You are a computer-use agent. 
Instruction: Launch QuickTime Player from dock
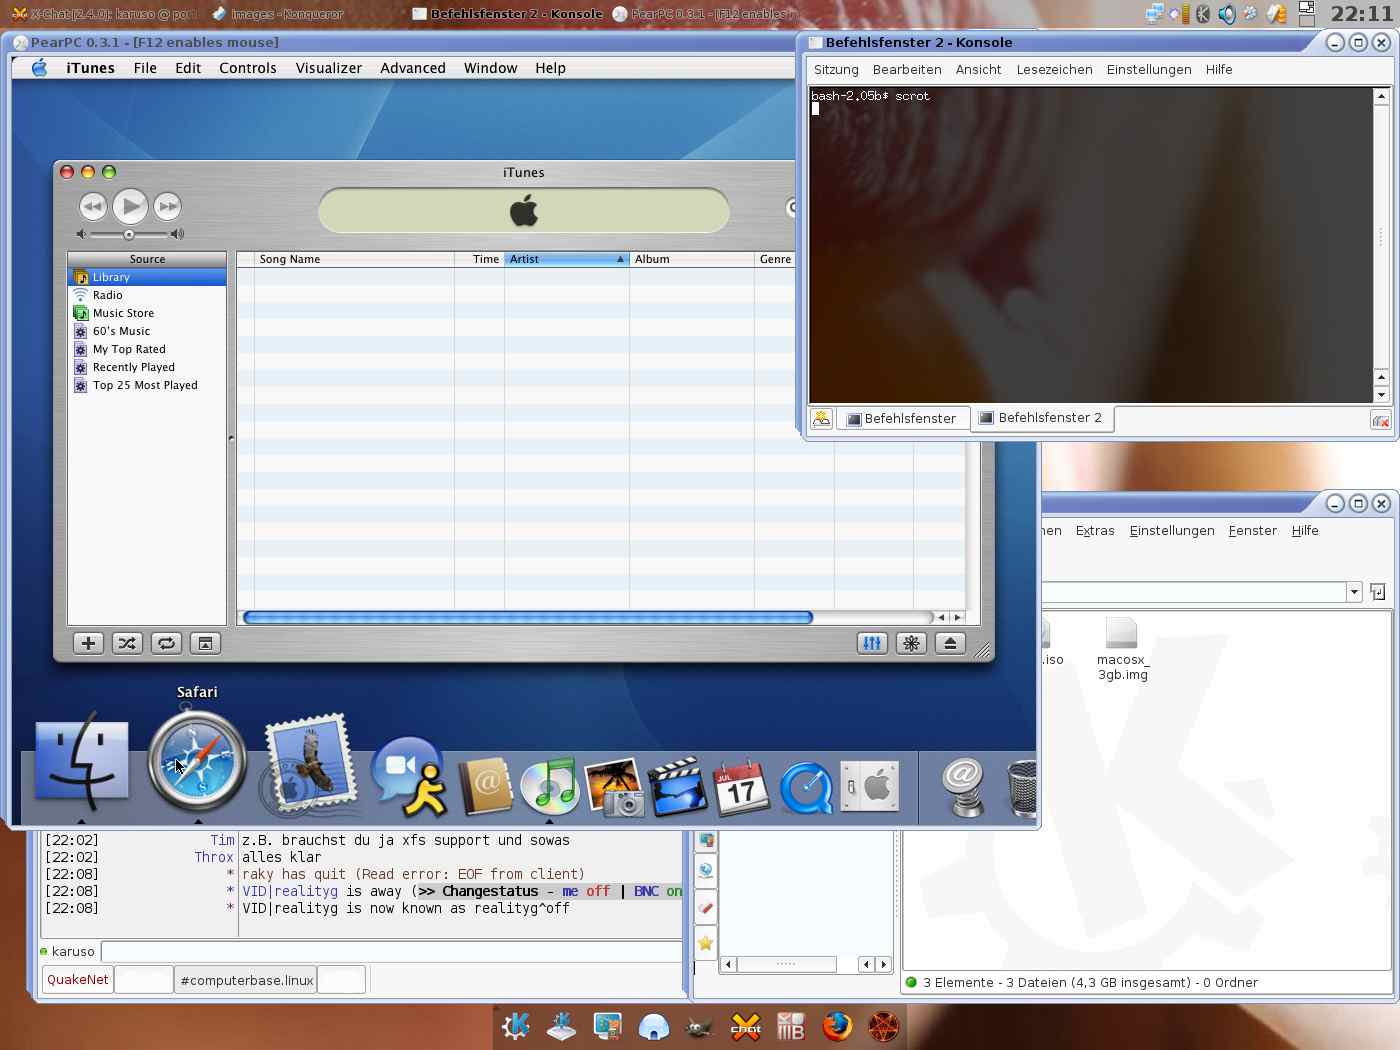(806, 788)
